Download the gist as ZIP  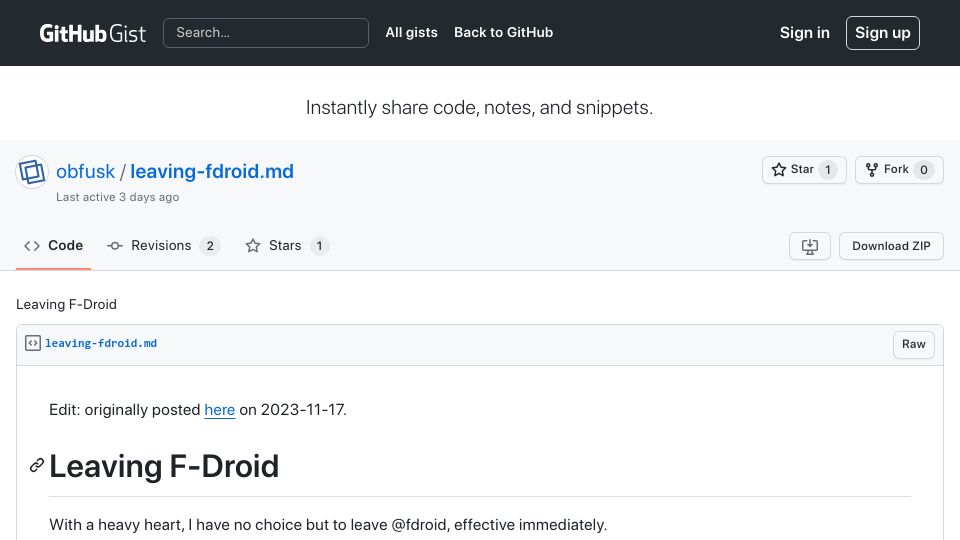891,246
